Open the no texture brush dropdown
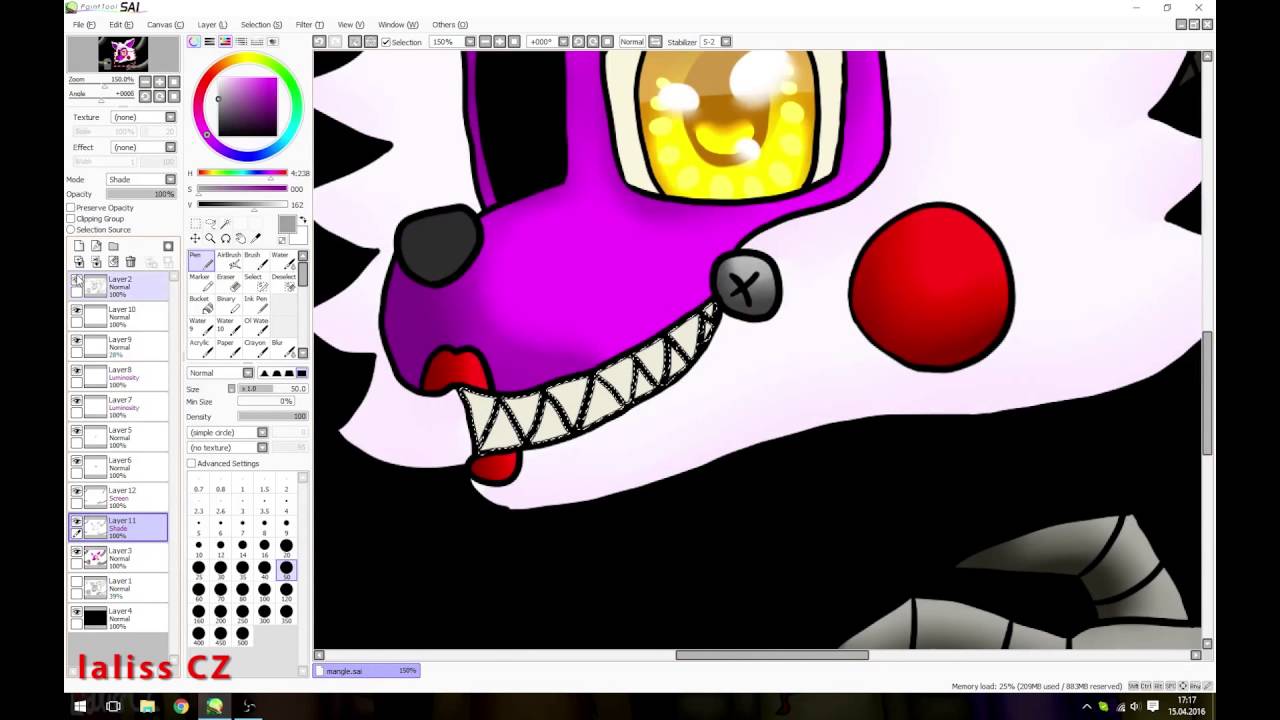The height and width of the screenshot is (720, 1280). point(228,448)
